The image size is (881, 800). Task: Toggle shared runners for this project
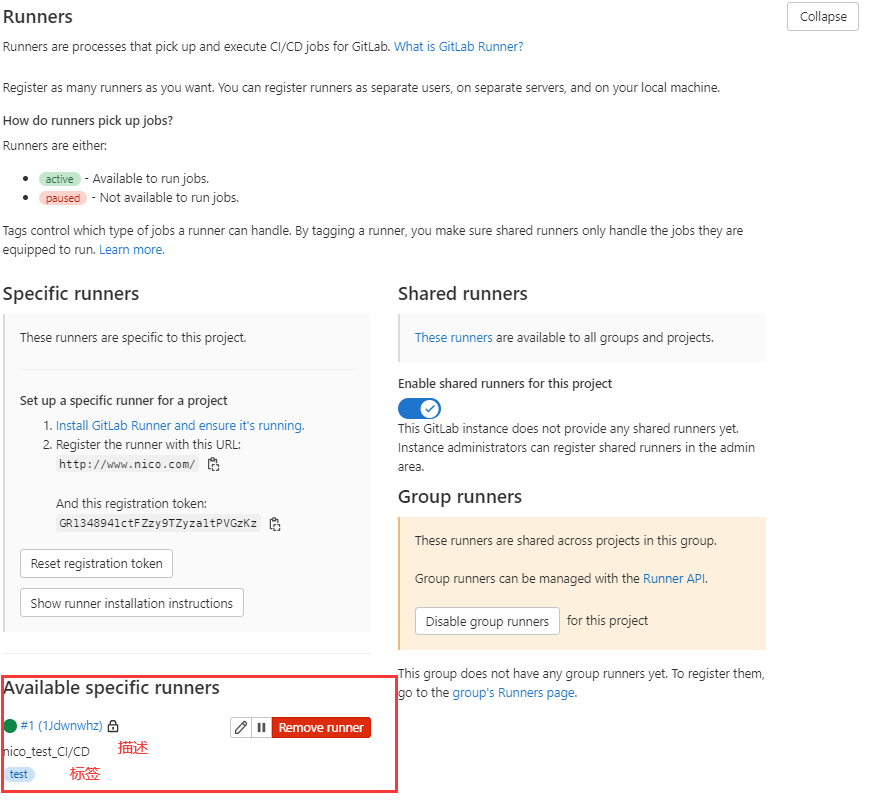pyautogui.click(x=419, y=408)
